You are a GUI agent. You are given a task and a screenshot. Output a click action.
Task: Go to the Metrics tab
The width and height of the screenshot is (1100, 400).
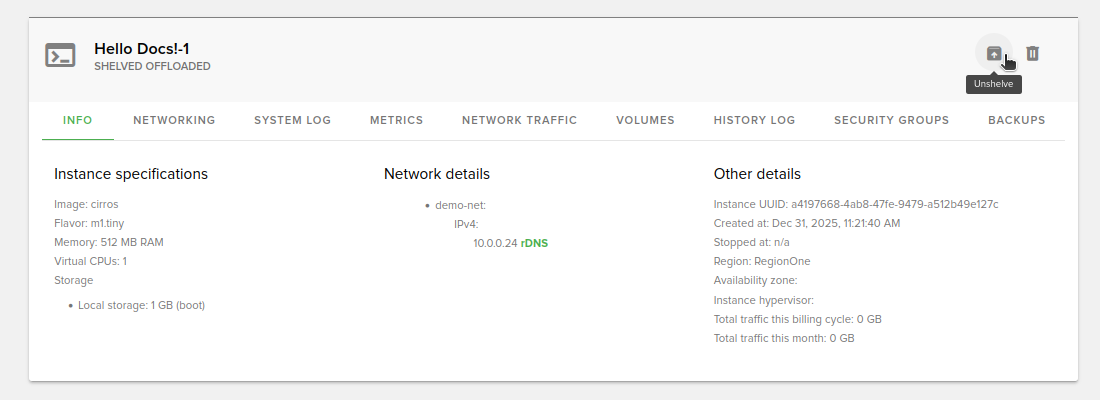pyautogui.click(x=396, y=120)
